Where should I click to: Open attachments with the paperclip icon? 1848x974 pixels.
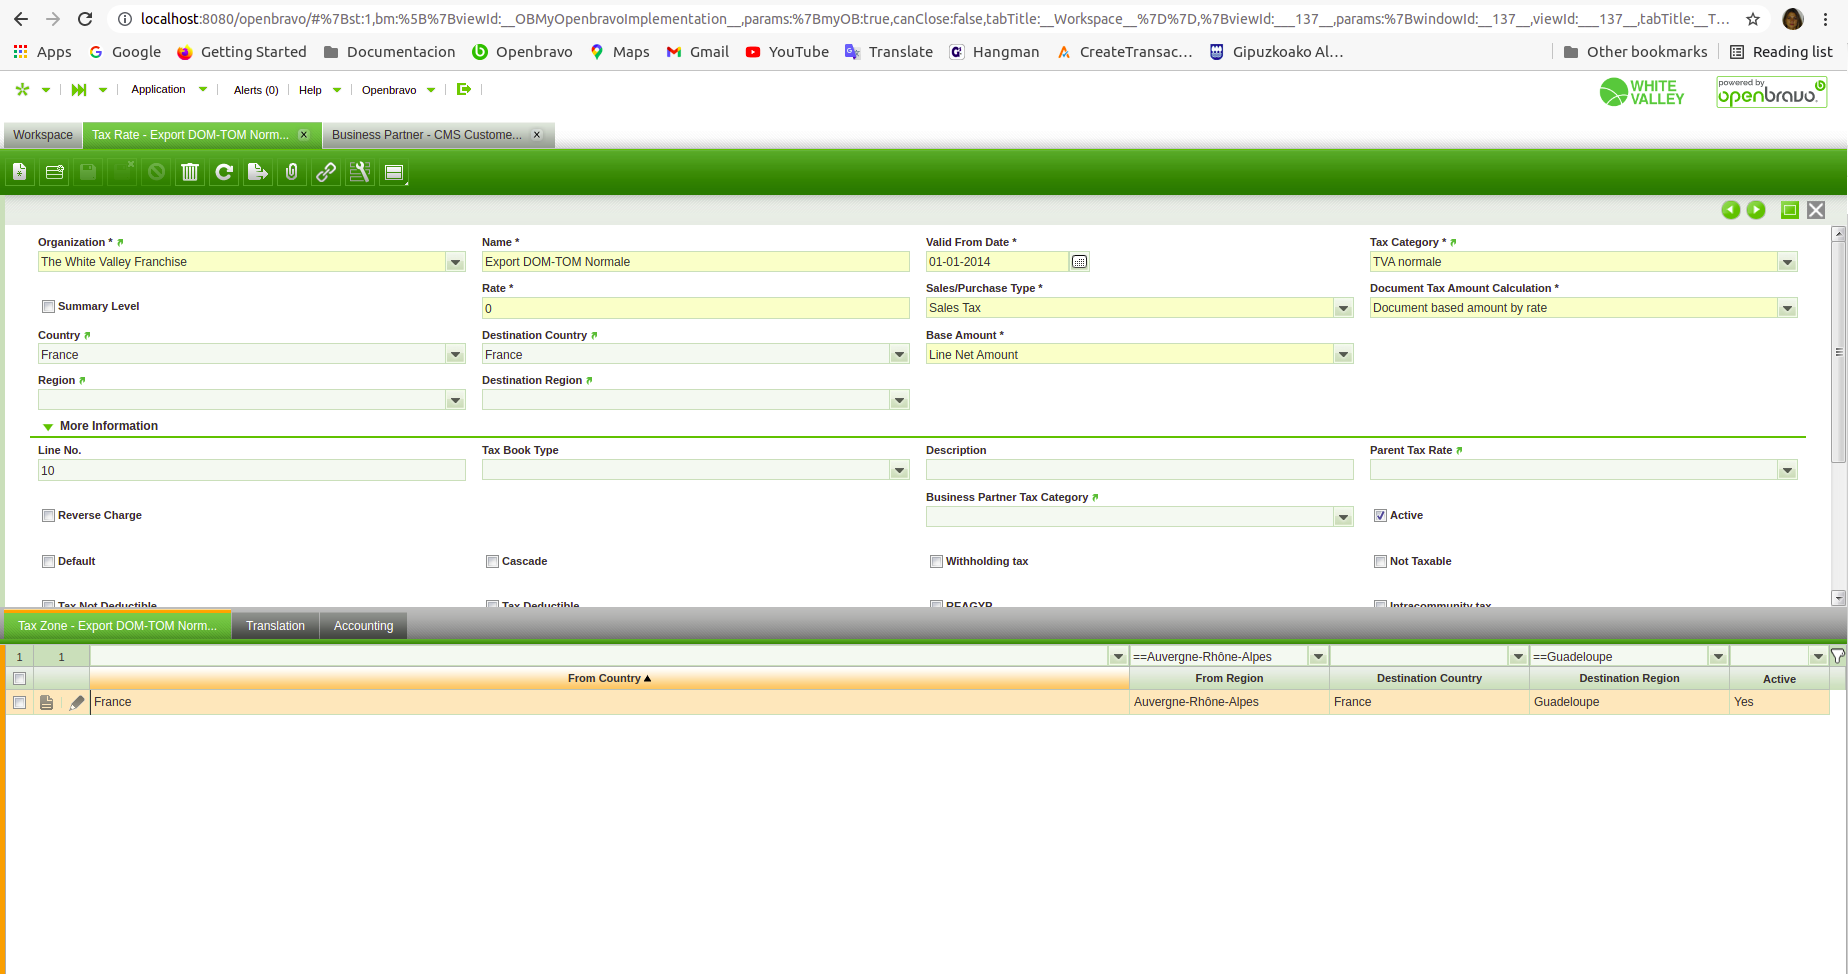[292, 173]
